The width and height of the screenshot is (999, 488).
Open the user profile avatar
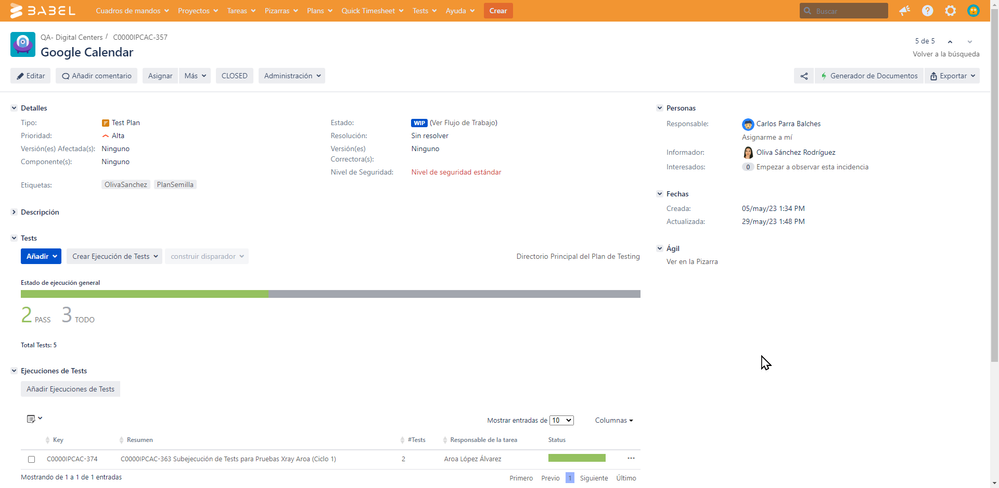point(974,11)
